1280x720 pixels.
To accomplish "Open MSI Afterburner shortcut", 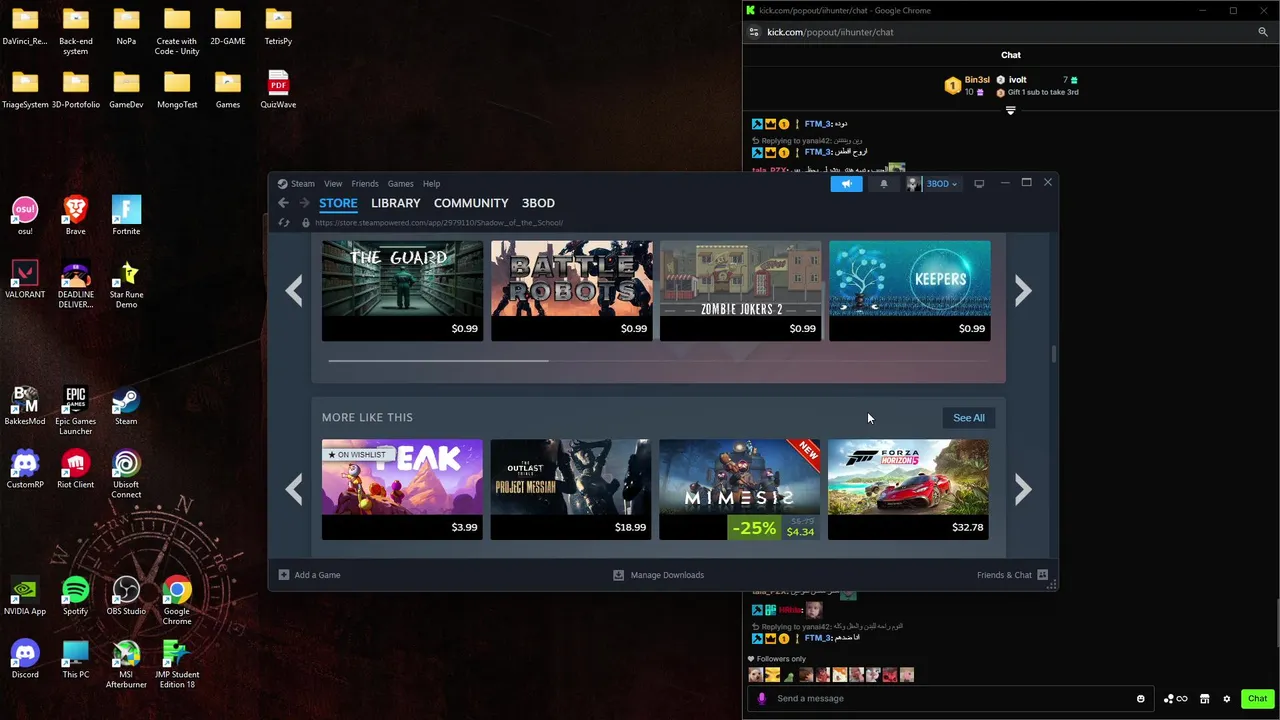I will point(126,664).
